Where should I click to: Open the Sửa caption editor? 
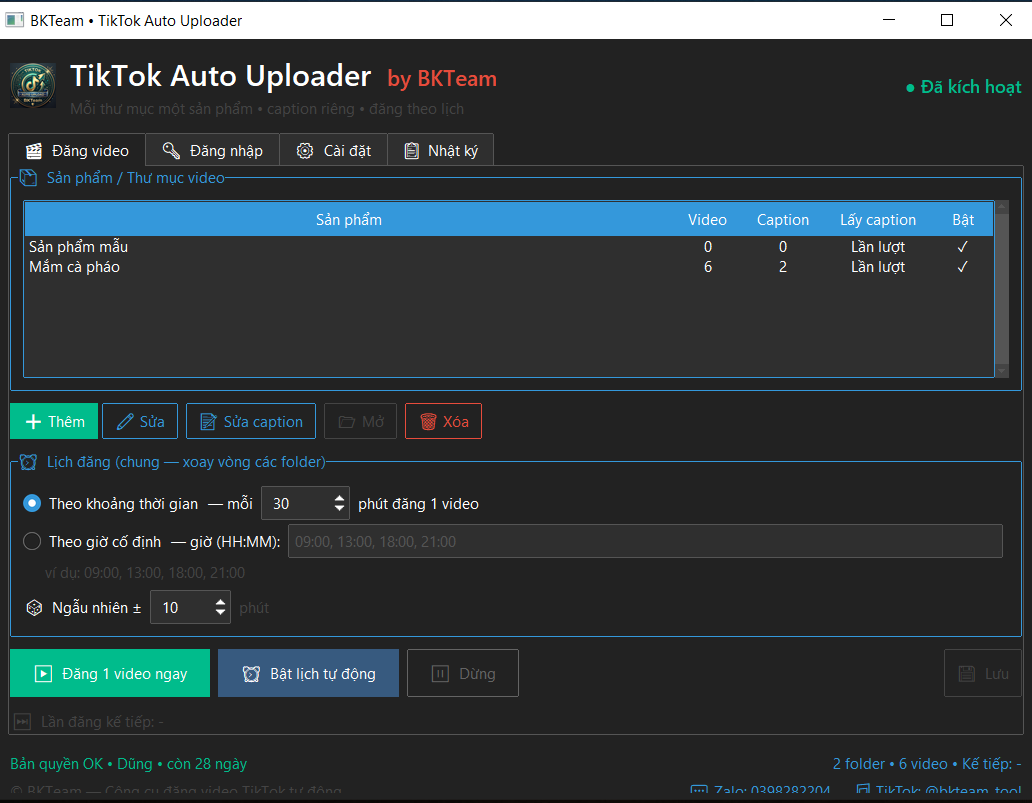click(251, 421)
